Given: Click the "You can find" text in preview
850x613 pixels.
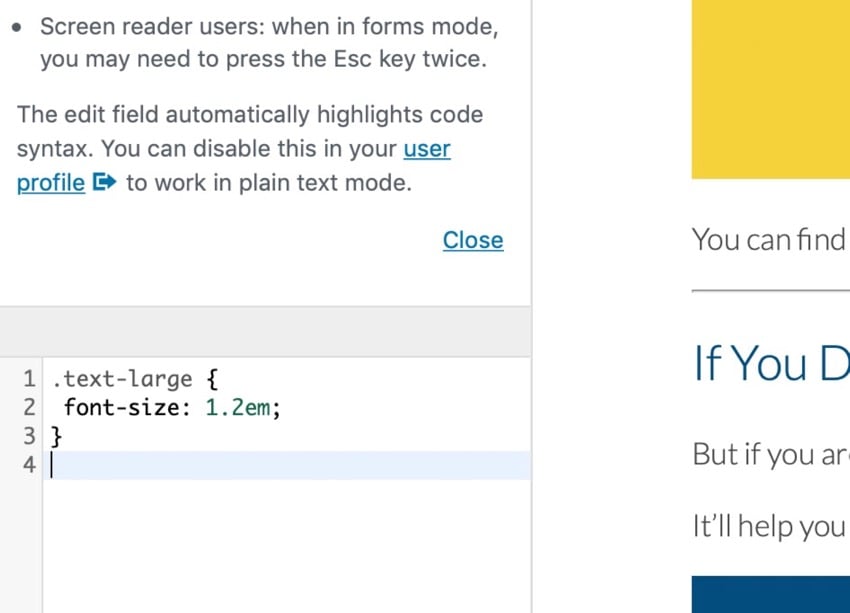Looking at the screenshot, I should coord(768,240).
